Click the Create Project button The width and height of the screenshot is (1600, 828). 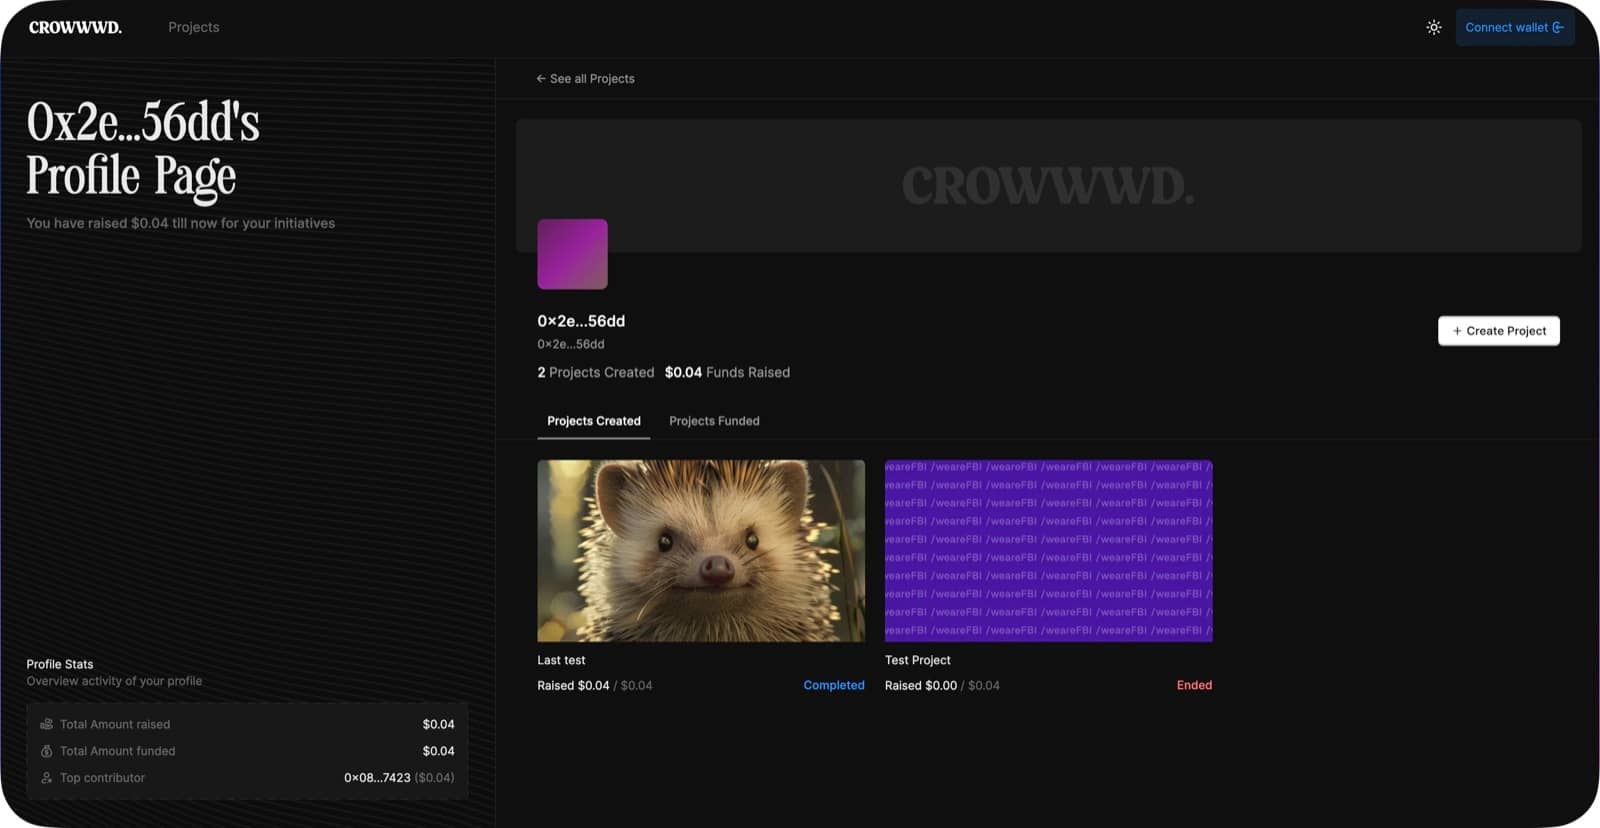(x=1498, y=331)
